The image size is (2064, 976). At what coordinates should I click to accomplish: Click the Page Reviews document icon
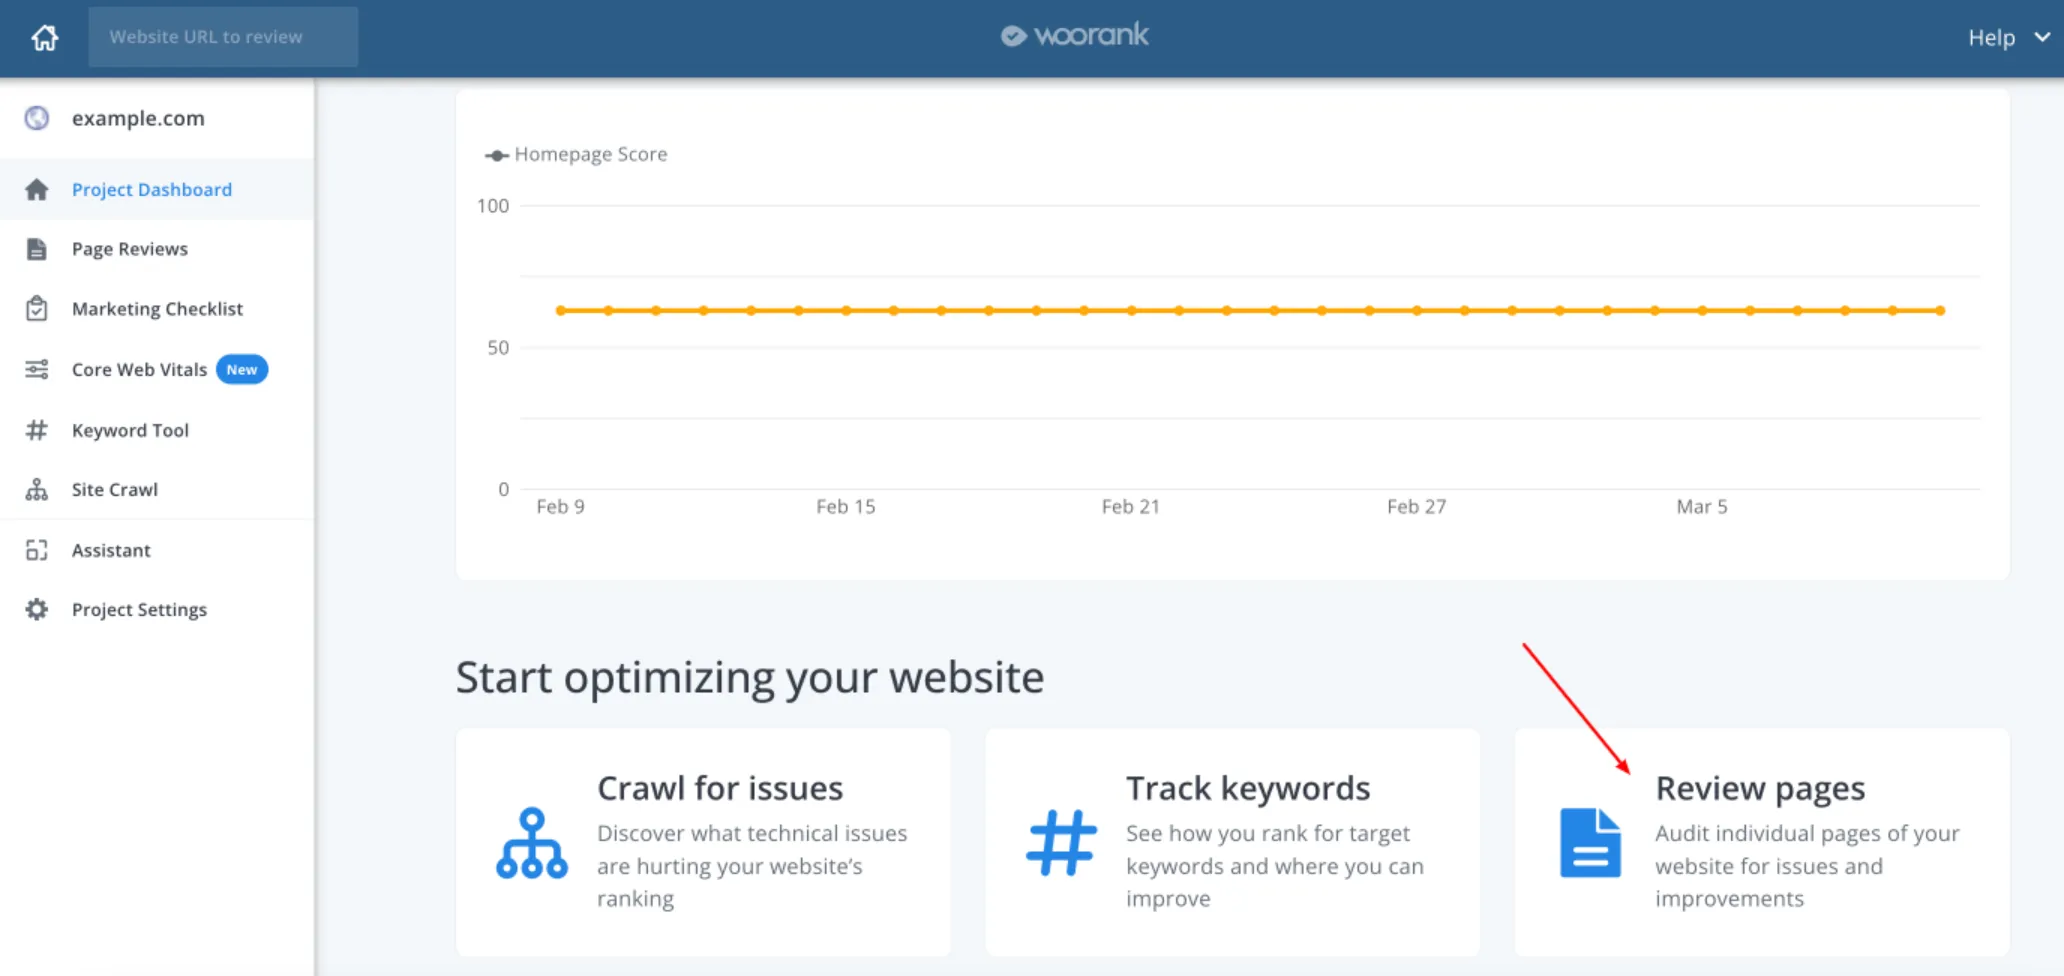(x=37, y=249)
